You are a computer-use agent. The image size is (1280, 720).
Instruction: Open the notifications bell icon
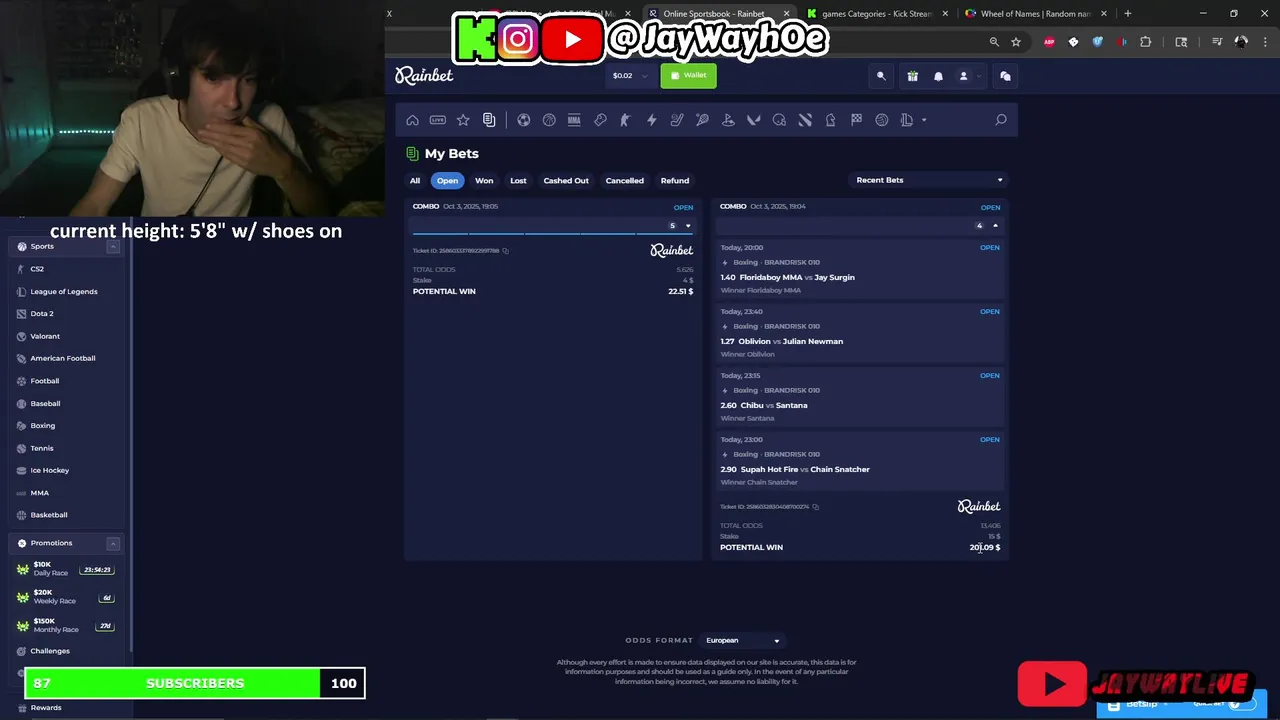(938, 76)
